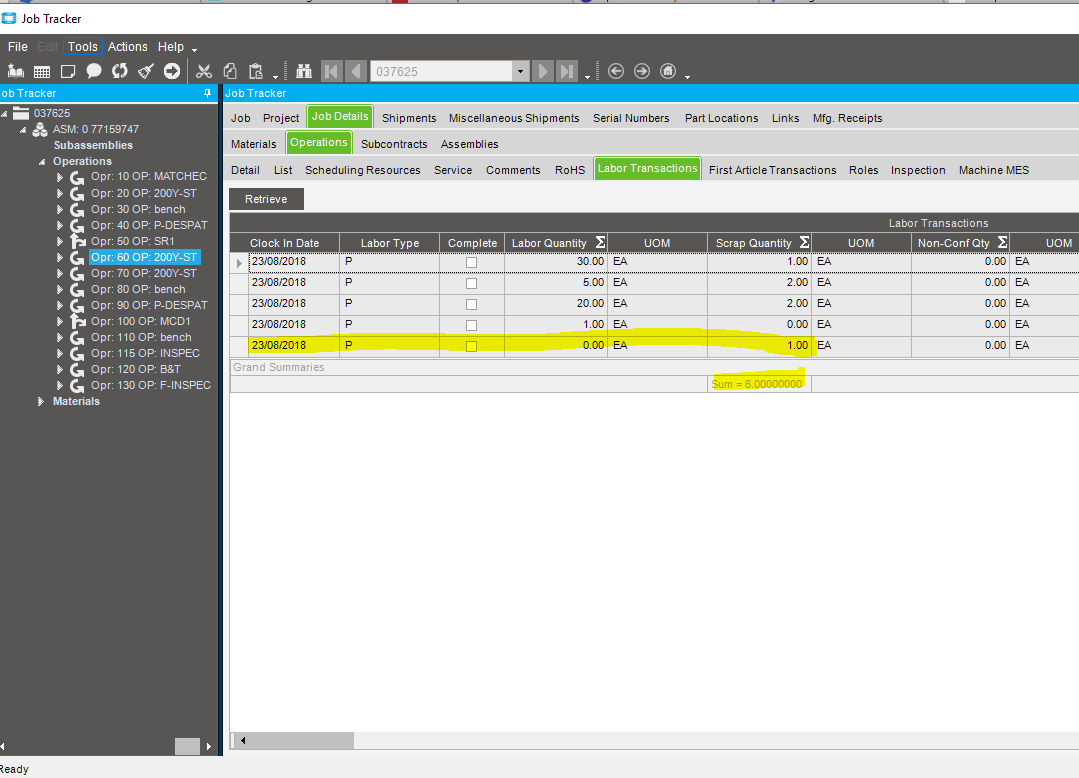Screen dimensions: 1079x778
Task: Click the clear (broom) toolbar icon
Action: pyautogui.click(x=146, y=71)
